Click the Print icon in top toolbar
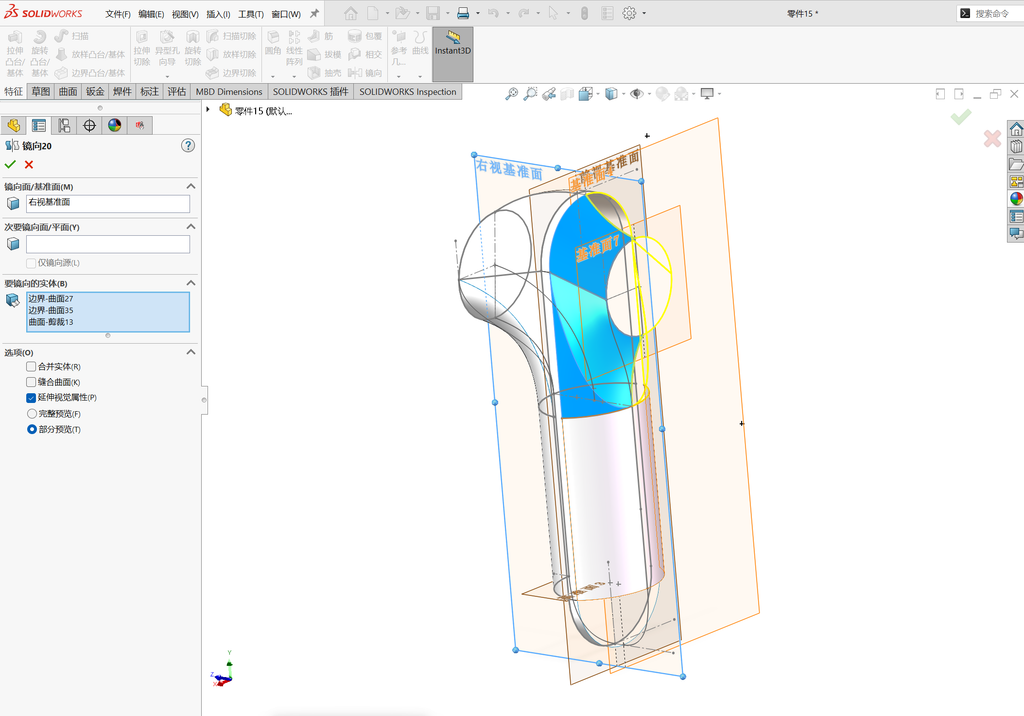The height and width of the screenshot is (716, 1024). [x=463, y=13]
